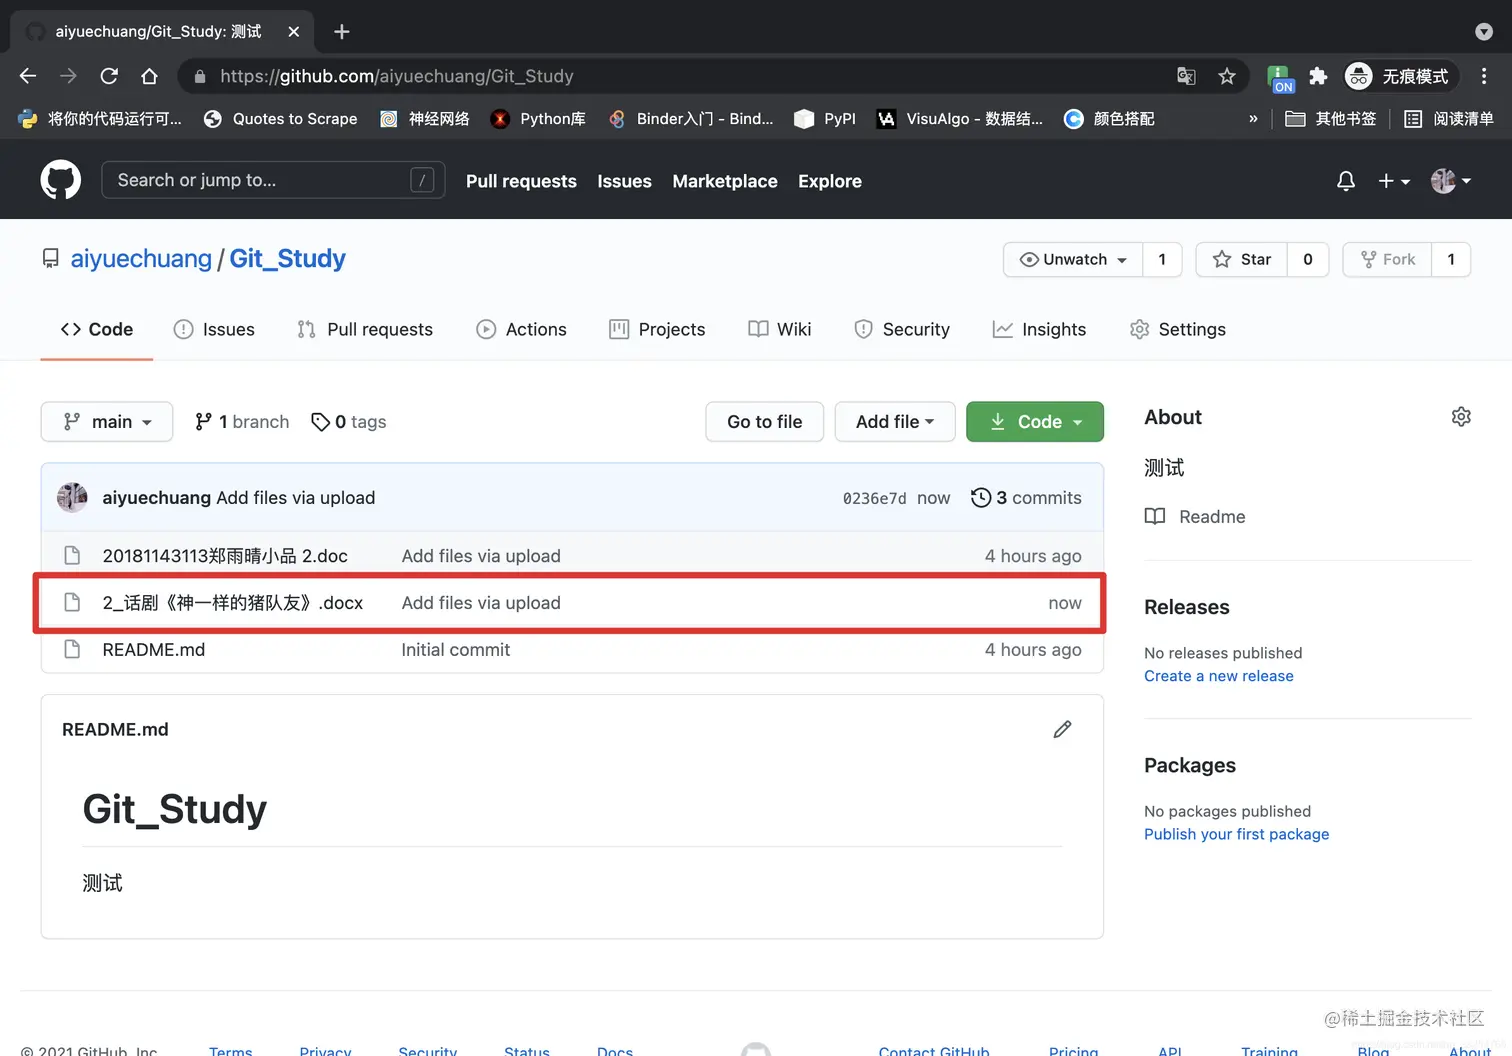Focus the Search or jump to field

273,180
